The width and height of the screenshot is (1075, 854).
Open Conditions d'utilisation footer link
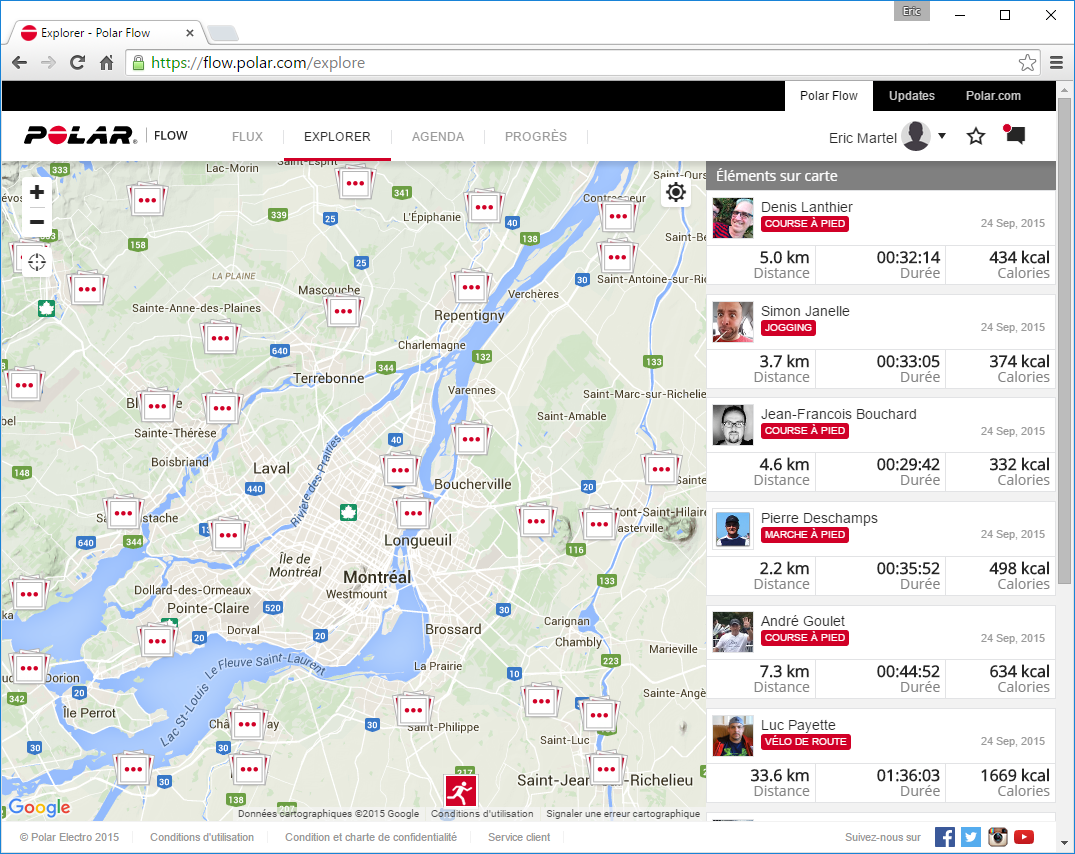point(202,837)
